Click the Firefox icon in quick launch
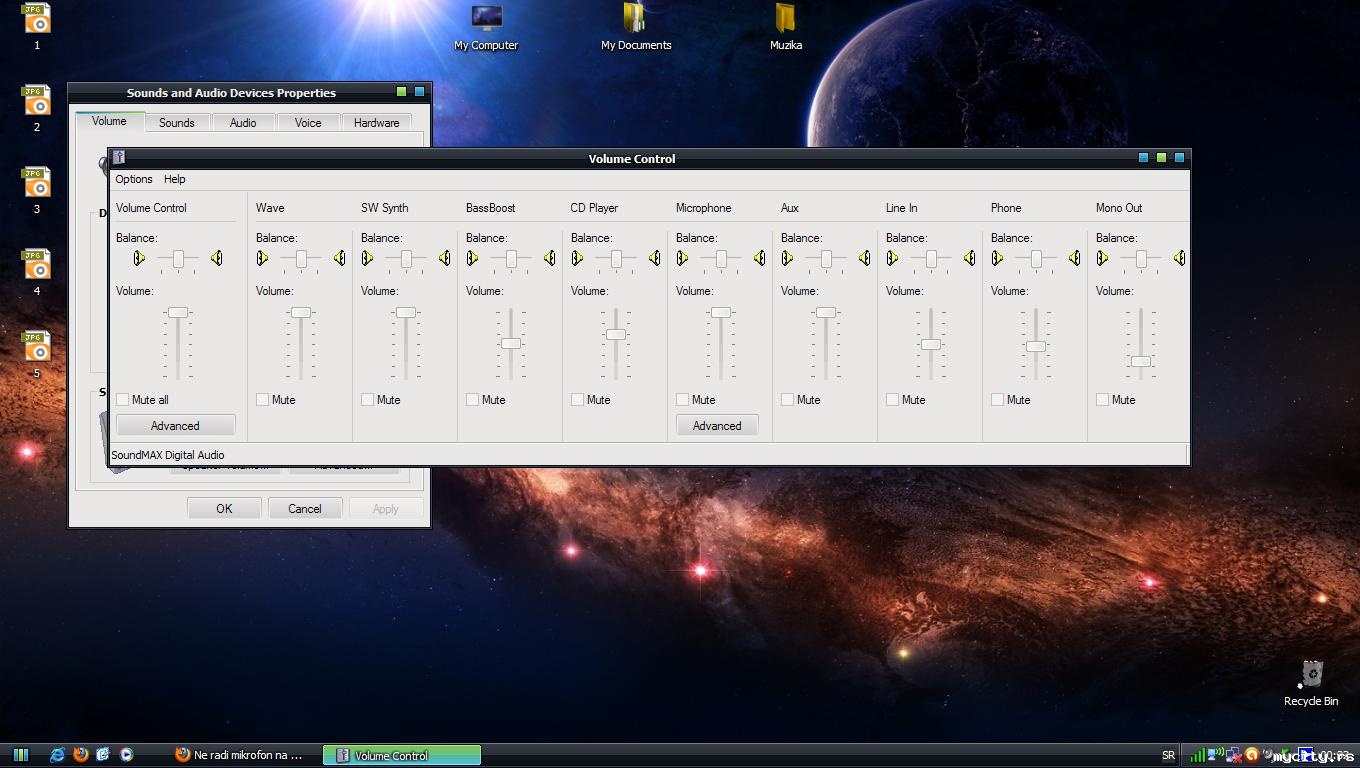 coord(81,755)
